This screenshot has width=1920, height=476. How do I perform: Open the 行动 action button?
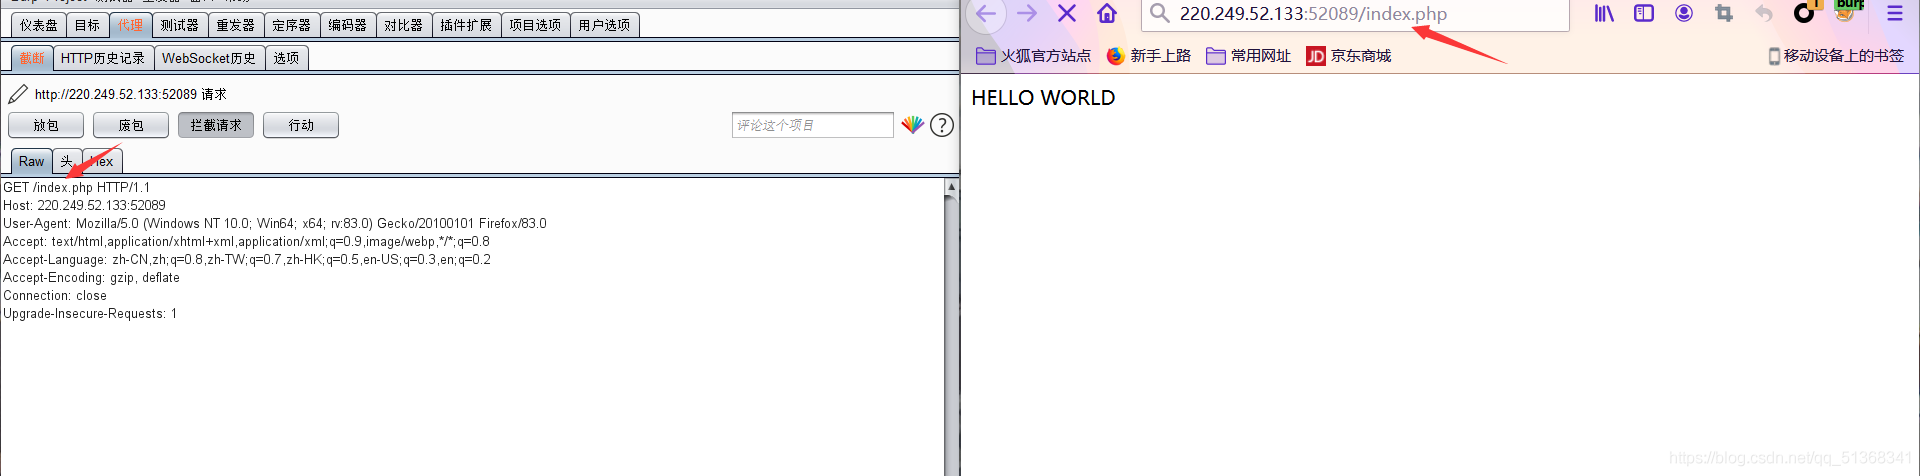[x=302, y=125]
